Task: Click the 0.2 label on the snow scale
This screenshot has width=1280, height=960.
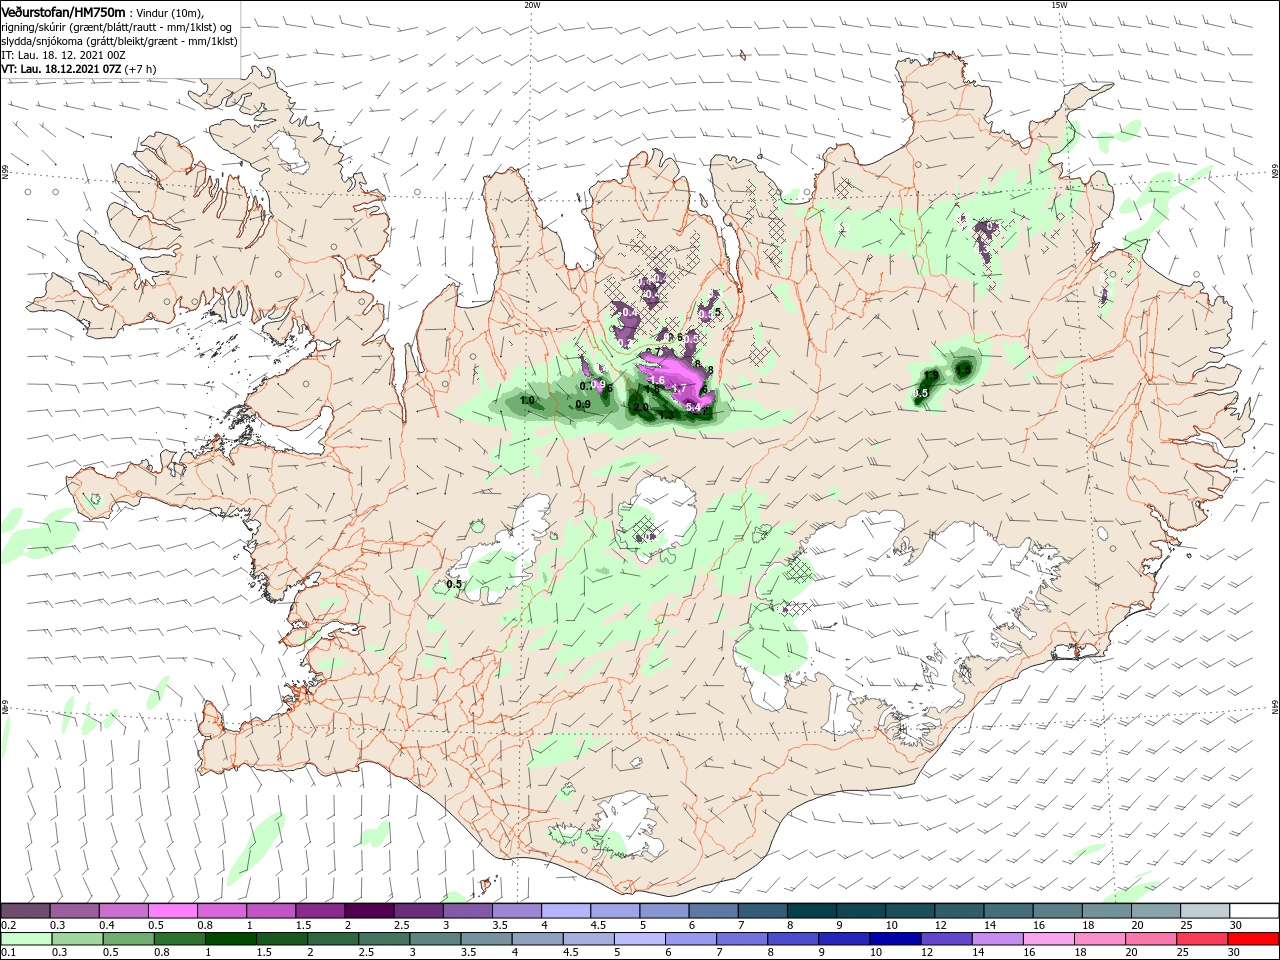Action: 7,925
